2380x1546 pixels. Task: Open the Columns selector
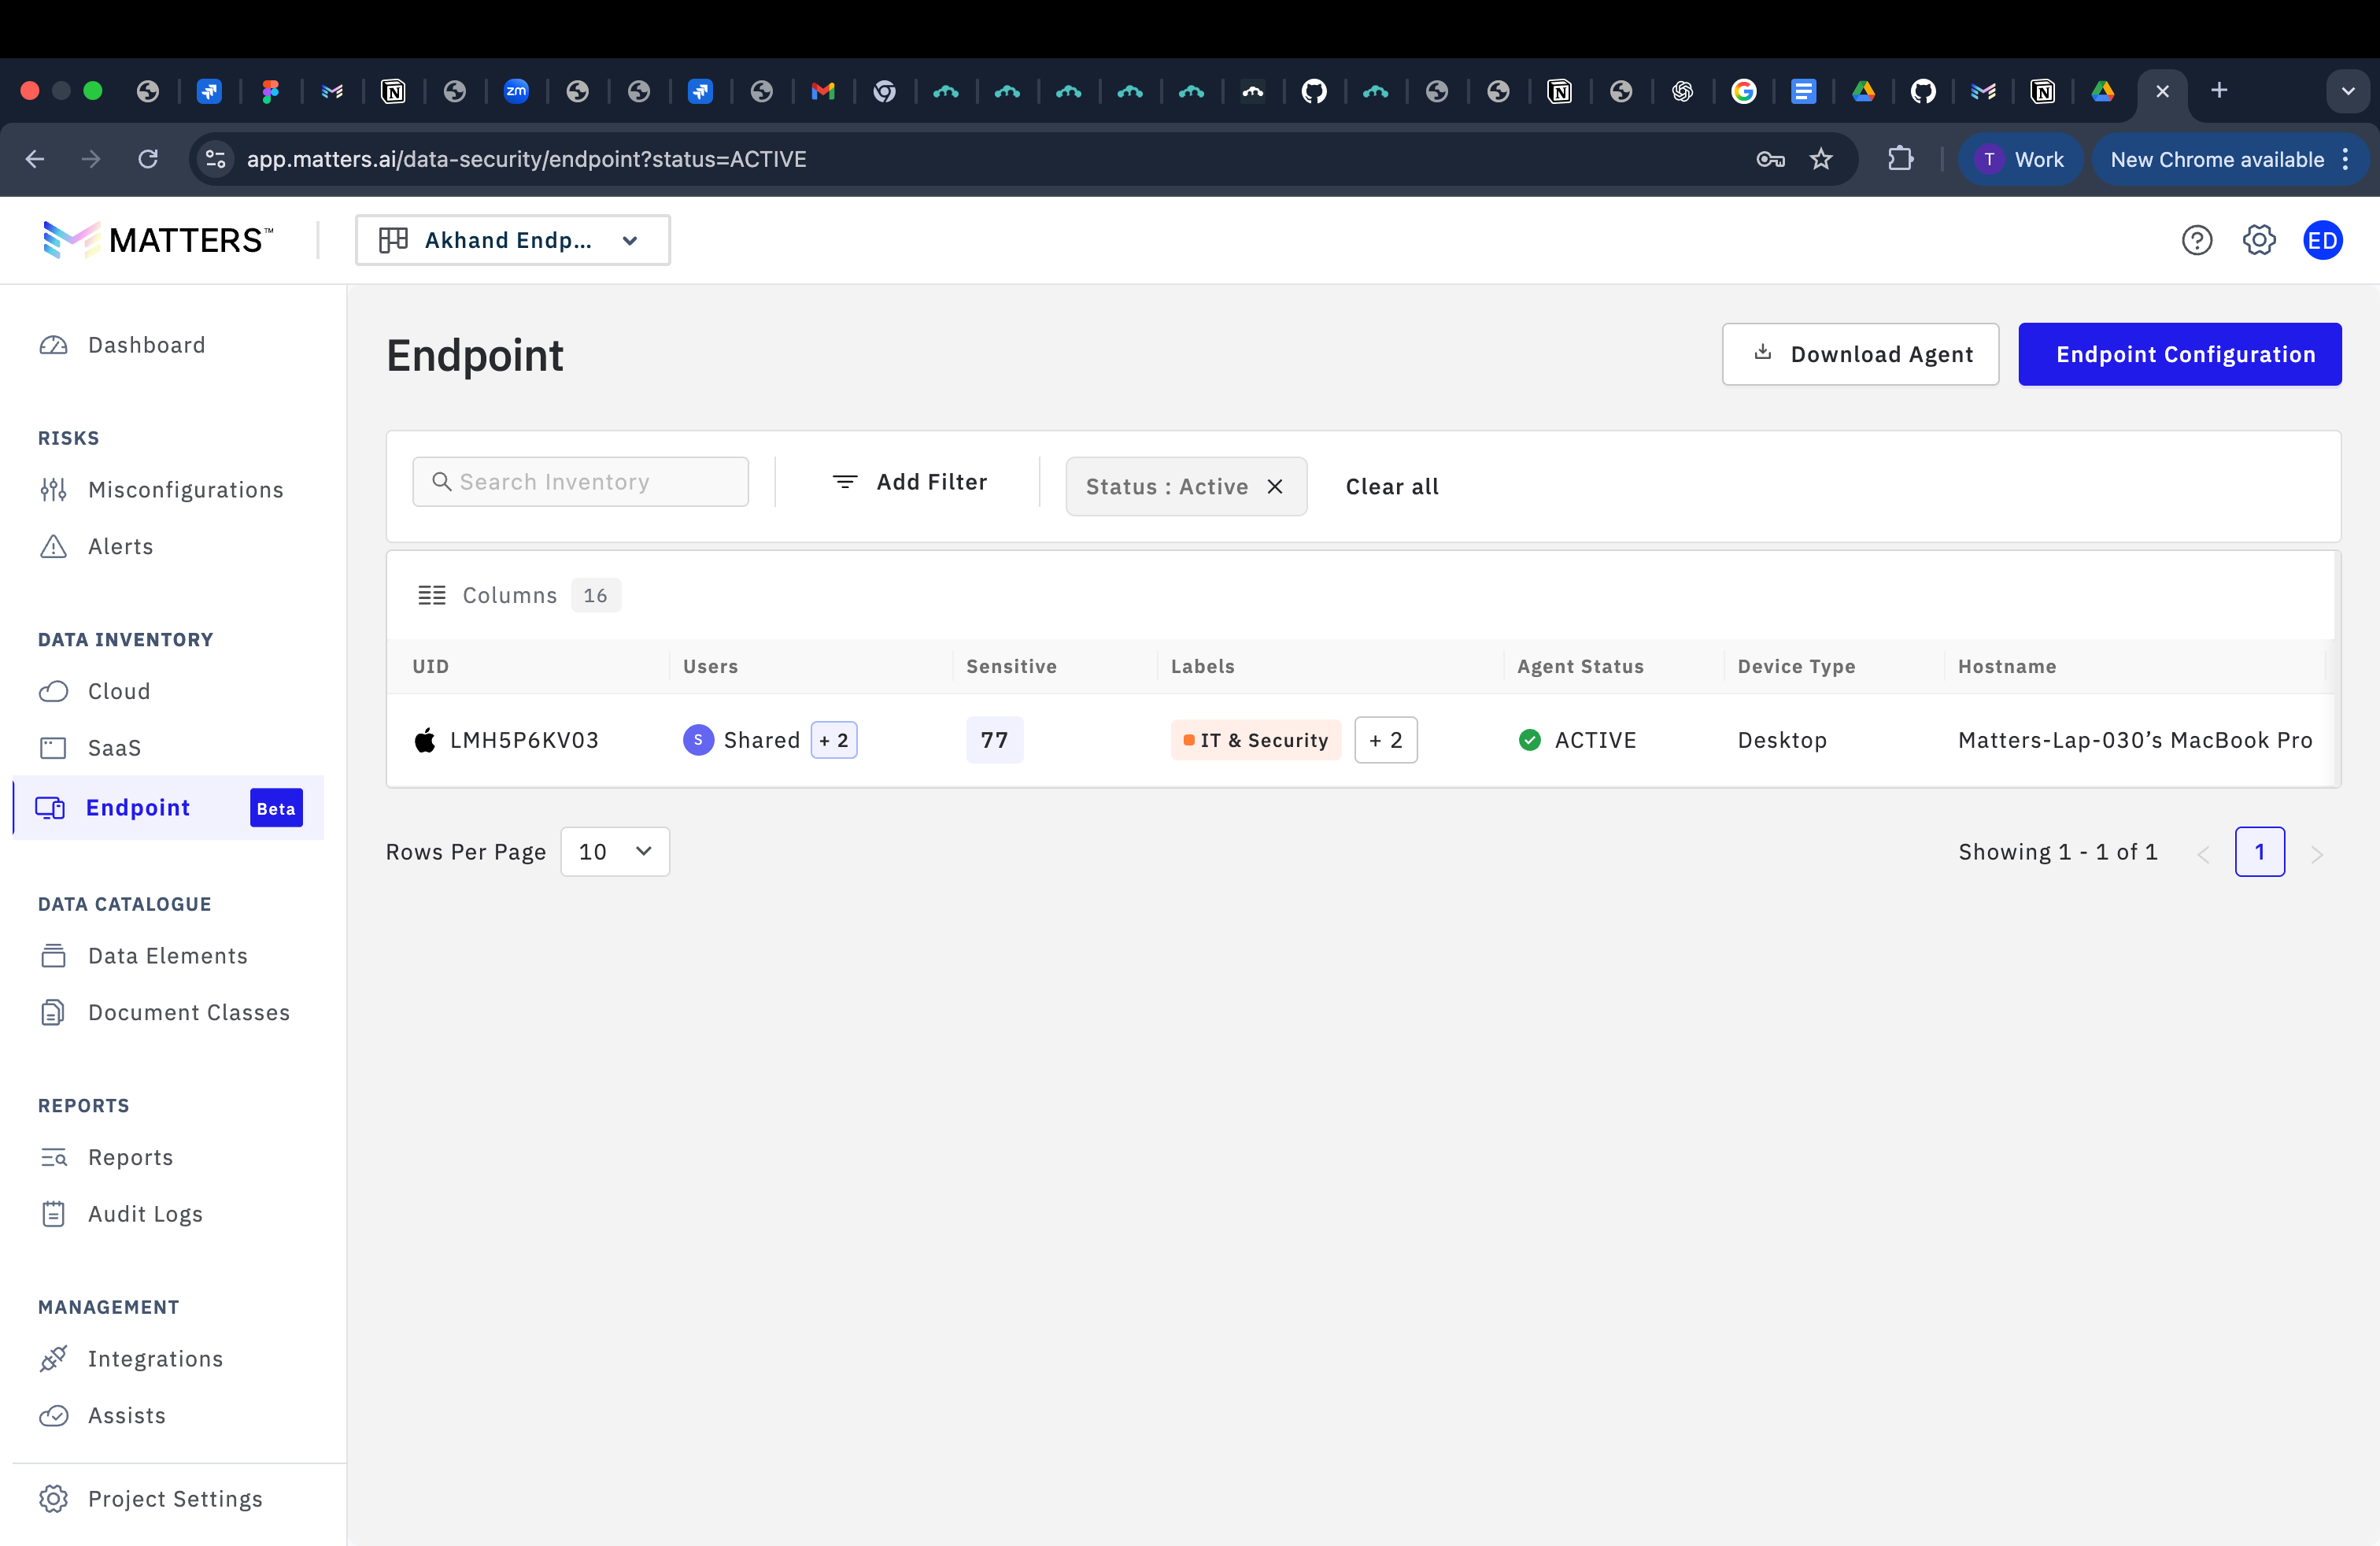coord(518,595)
